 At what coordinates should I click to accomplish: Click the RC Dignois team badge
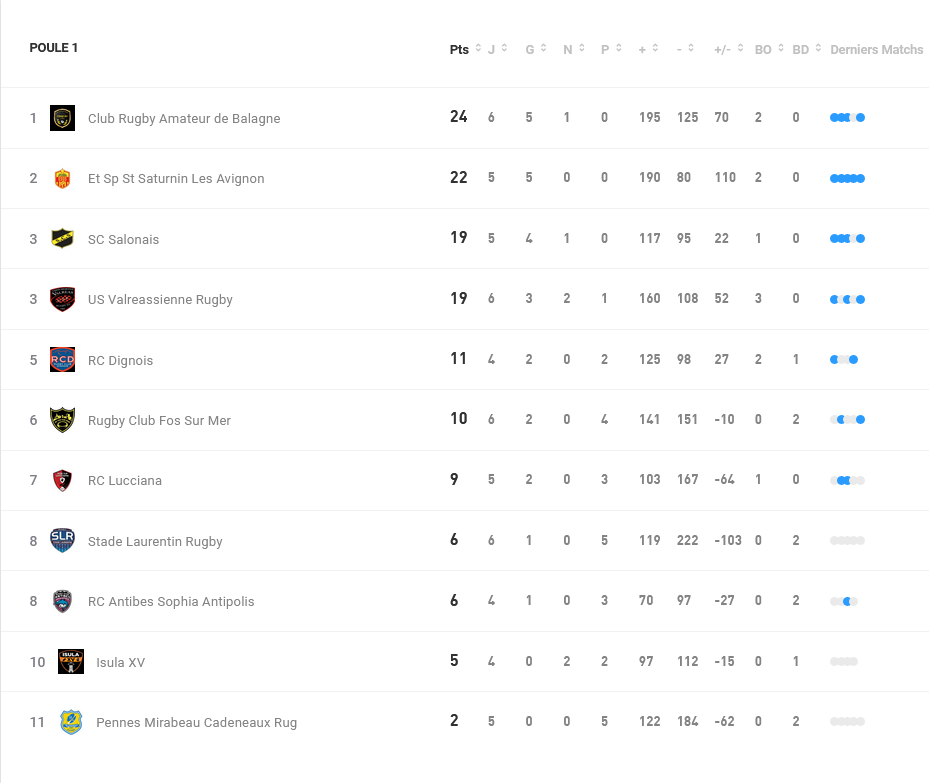(62, 360)
